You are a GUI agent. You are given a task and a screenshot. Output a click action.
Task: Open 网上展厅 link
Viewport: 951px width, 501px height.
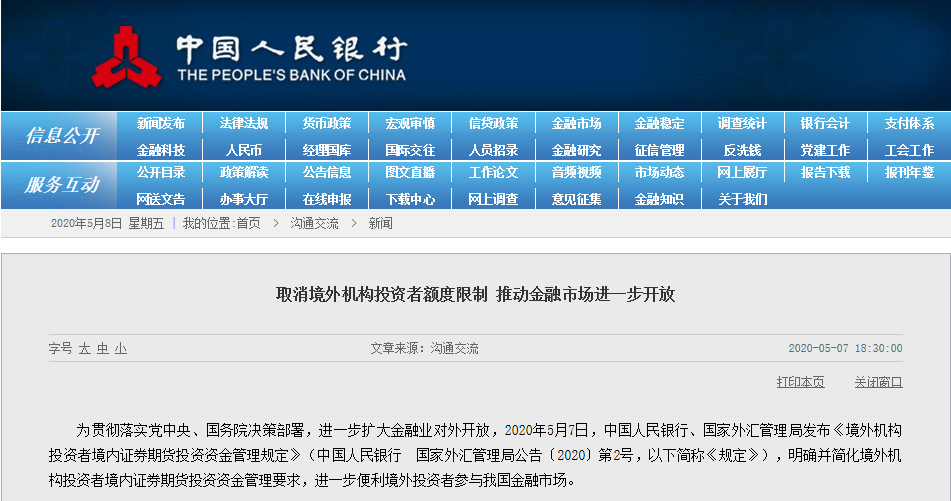coord(742,172)
